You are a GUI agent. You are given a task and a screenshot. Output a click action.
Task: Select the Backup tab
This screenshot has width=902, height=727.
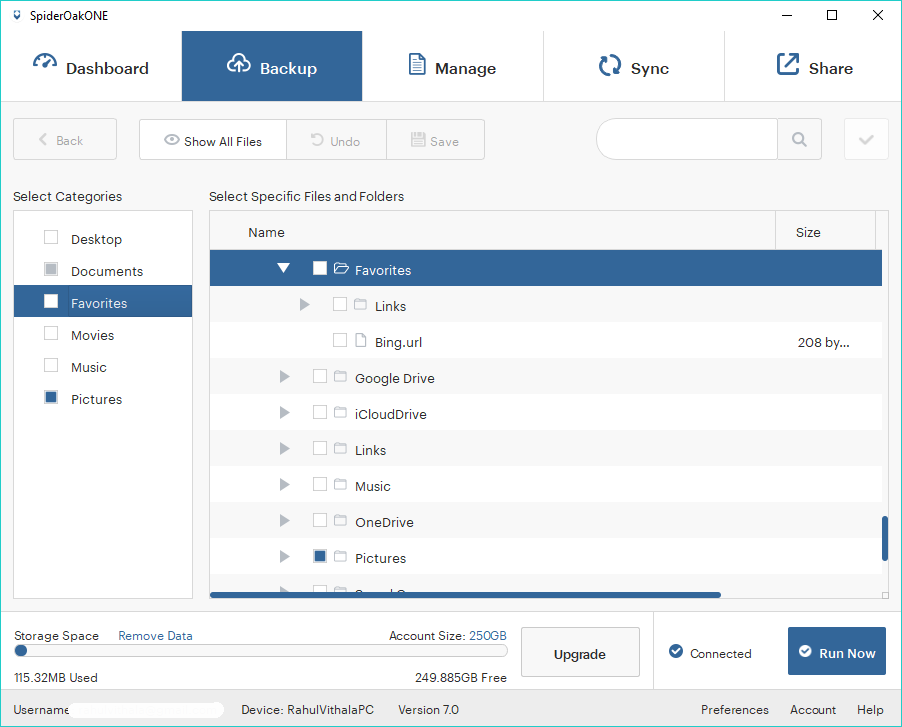[x=272, y=66]
